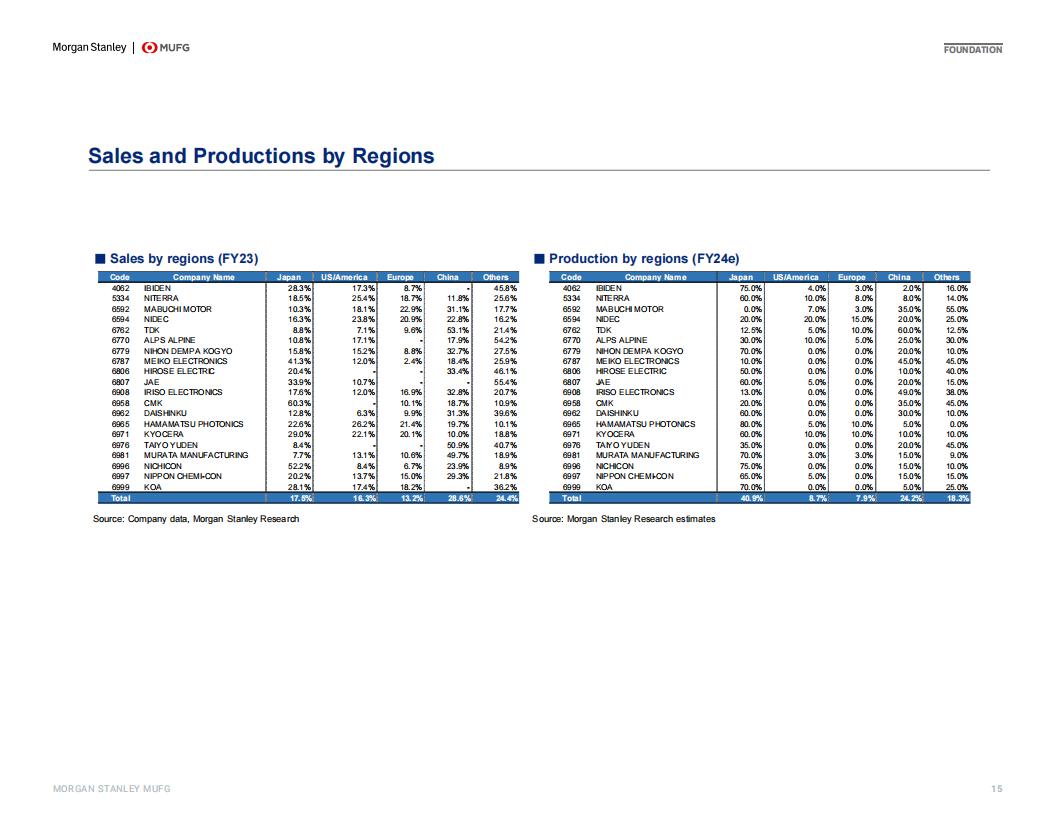Click 'Code' header in the Production table

[x=571, y=277]
